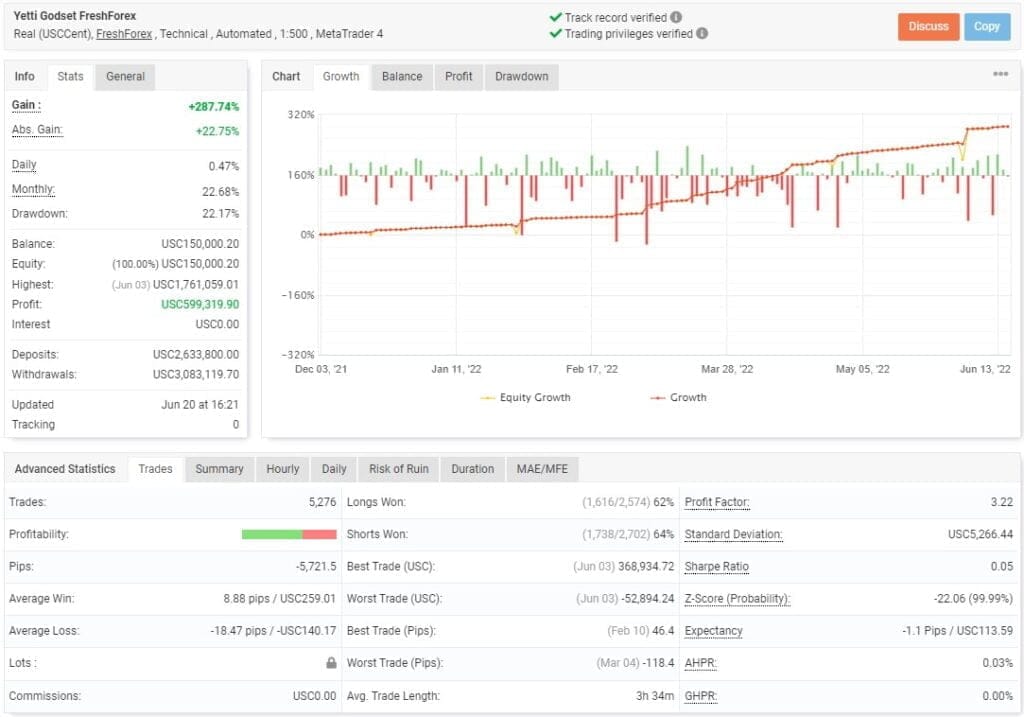This screenshot has height=717, width=1024.
Task: Open the FreshForex broker link
Action: click(123, 31)
